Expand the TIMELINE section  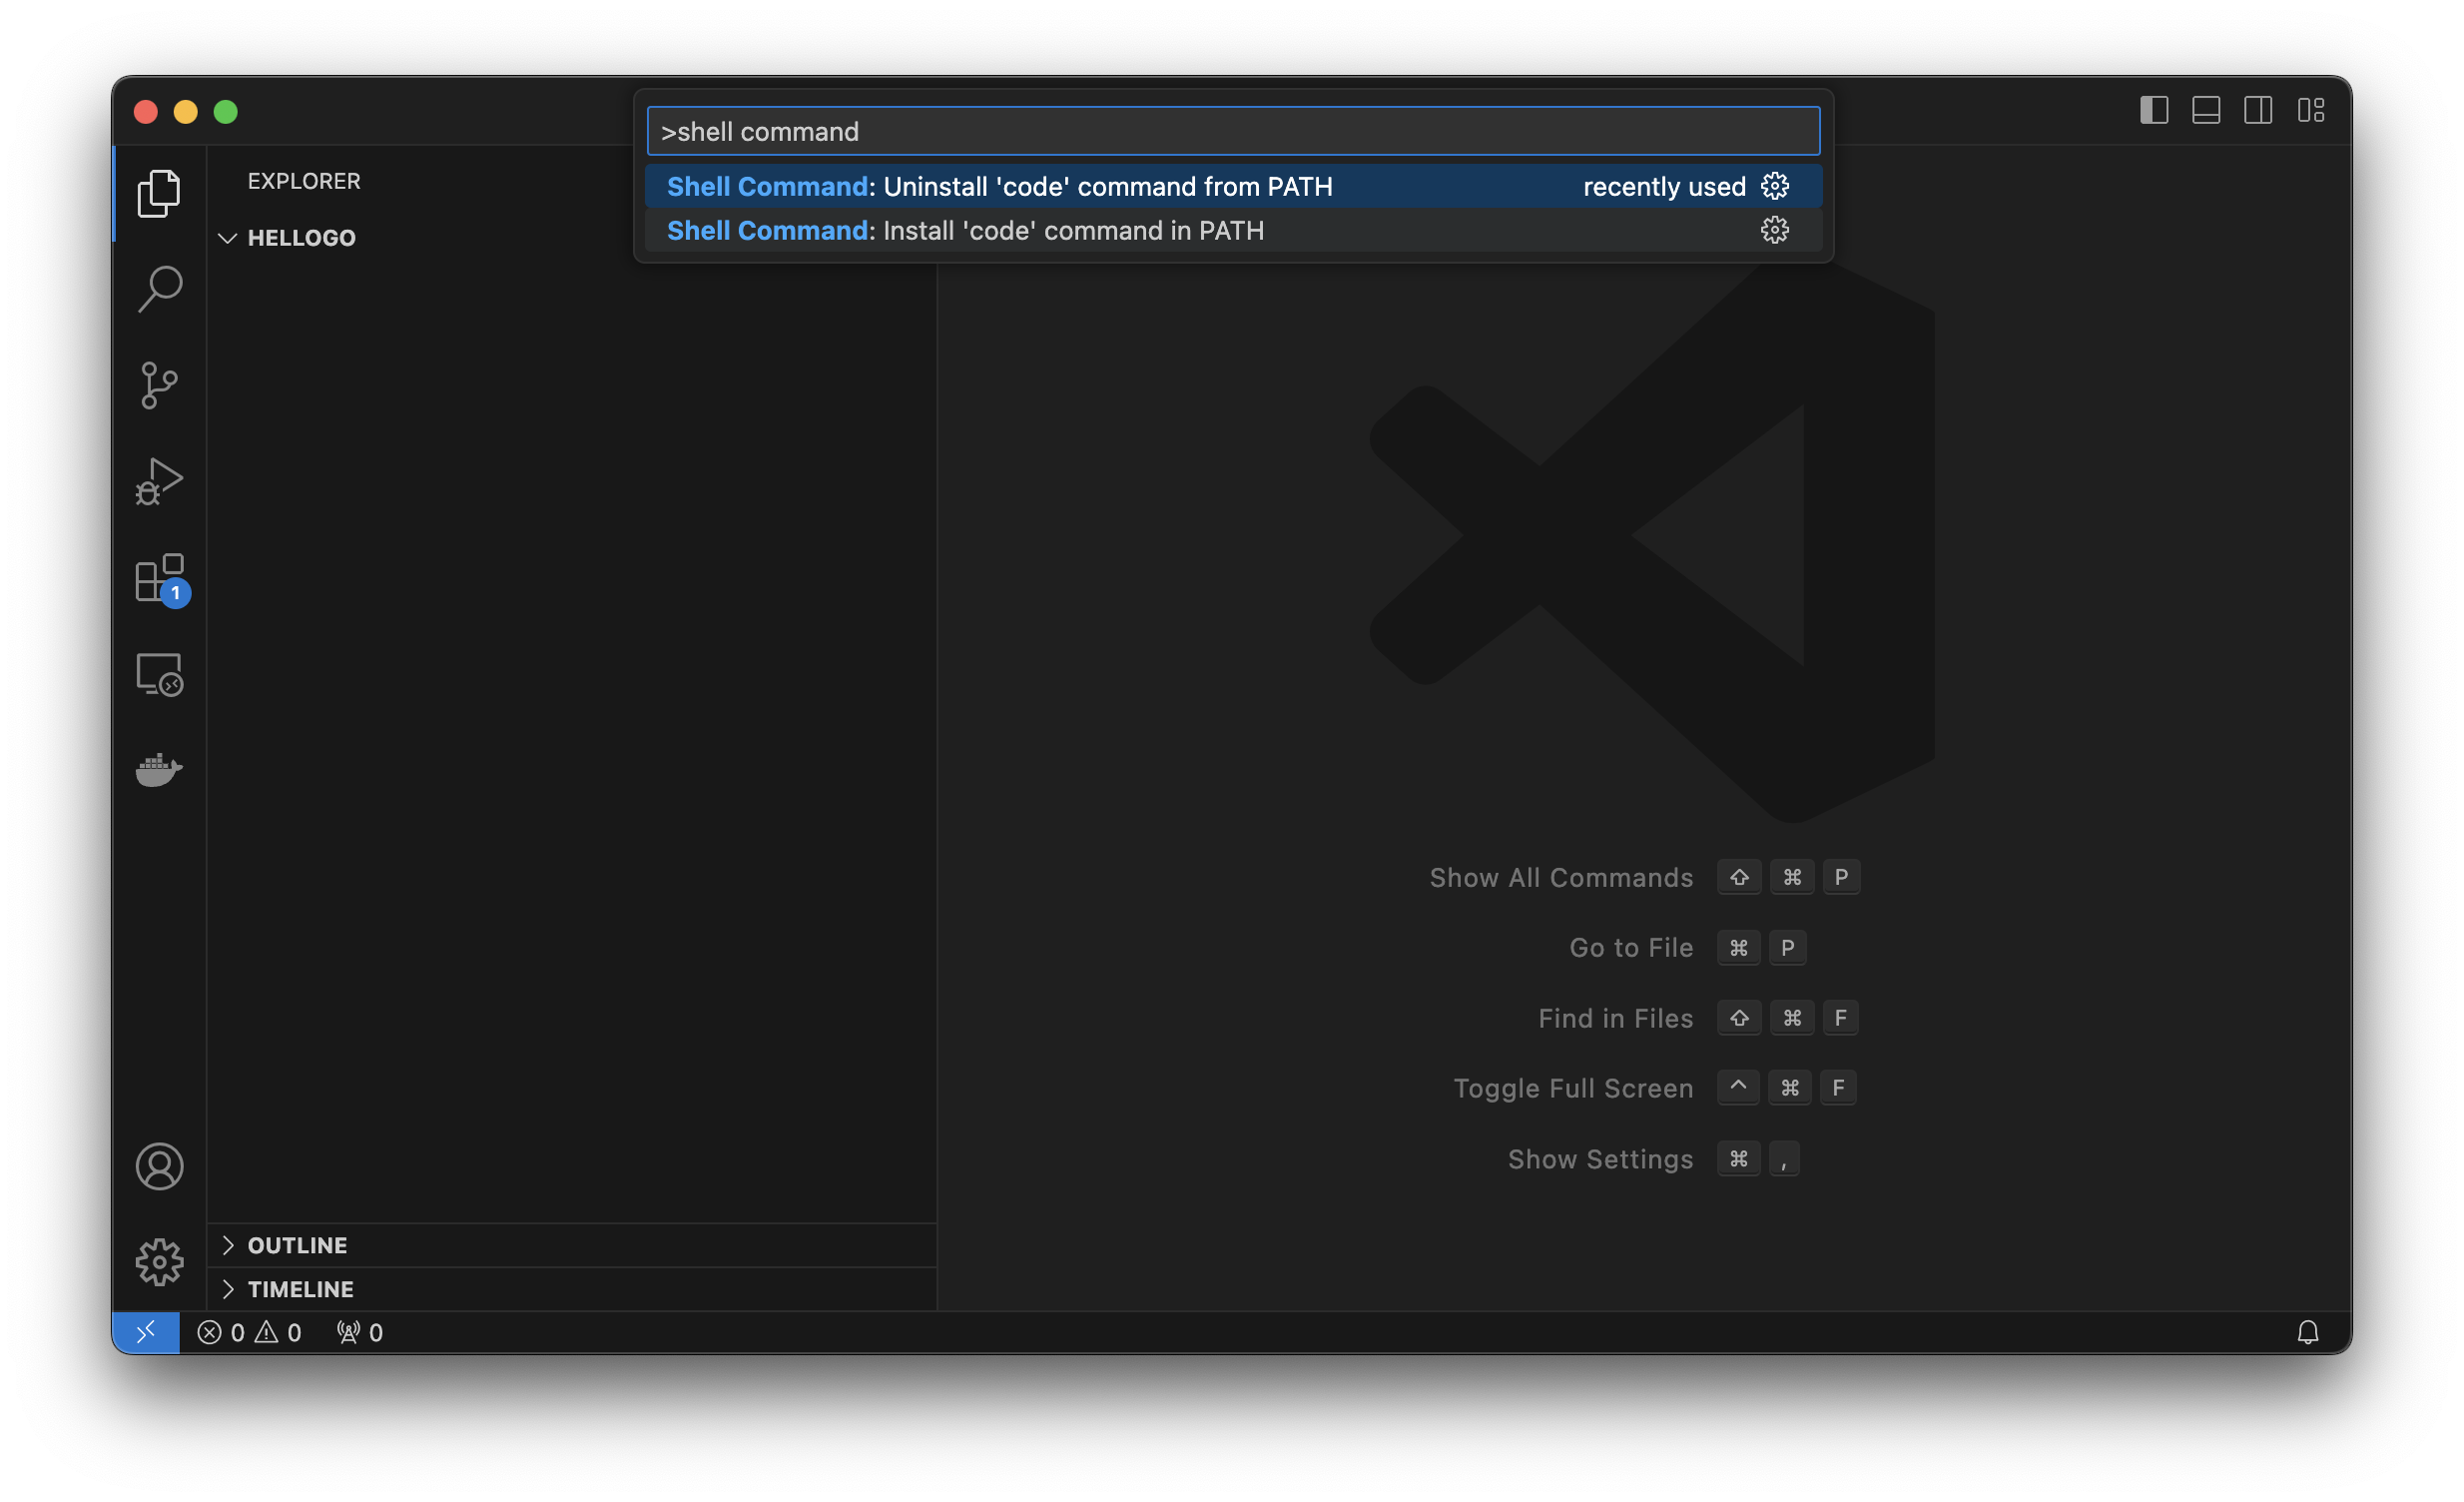tap(229, 1289)
